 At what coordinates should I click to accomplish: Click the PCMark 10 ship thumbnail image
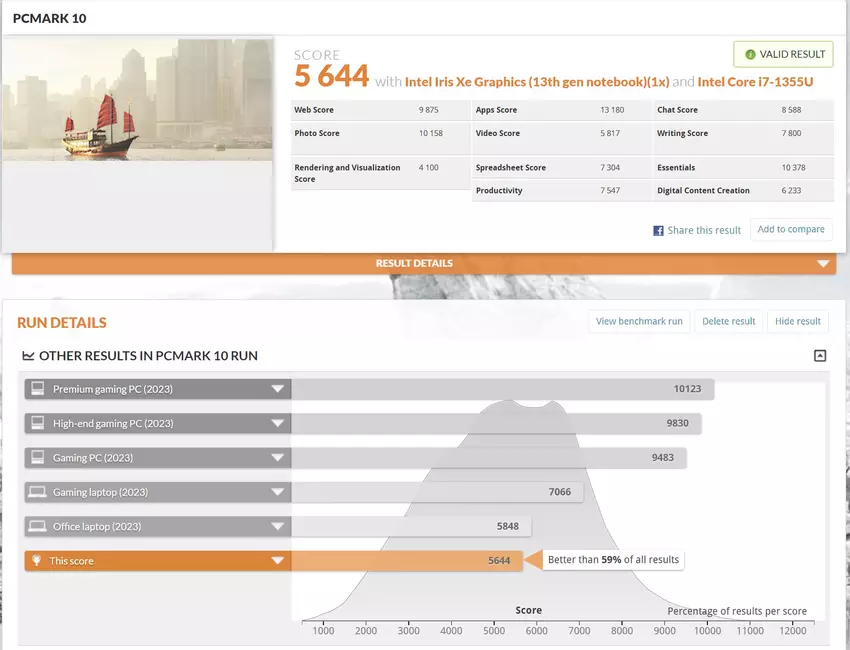138,100
